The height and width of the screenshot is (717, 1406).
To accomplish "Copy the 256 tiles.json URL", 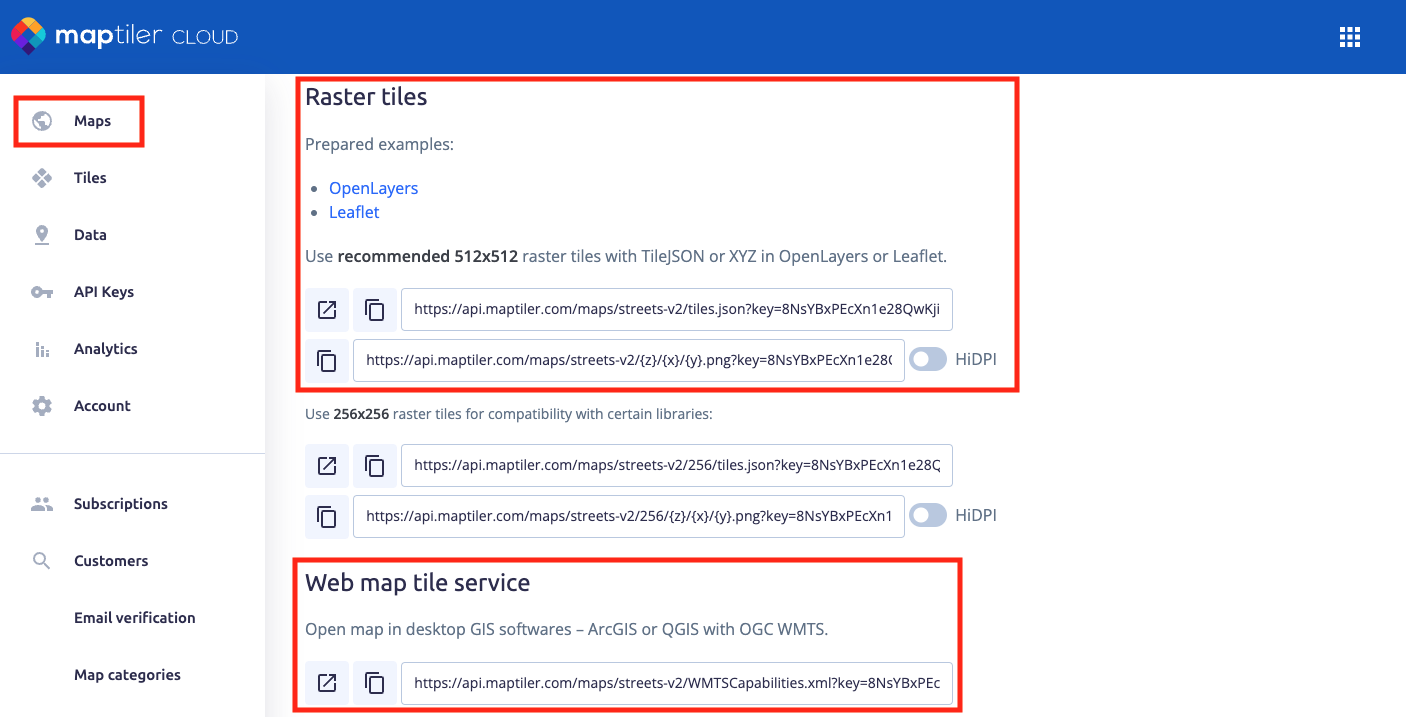I will [x=375, y=465].
